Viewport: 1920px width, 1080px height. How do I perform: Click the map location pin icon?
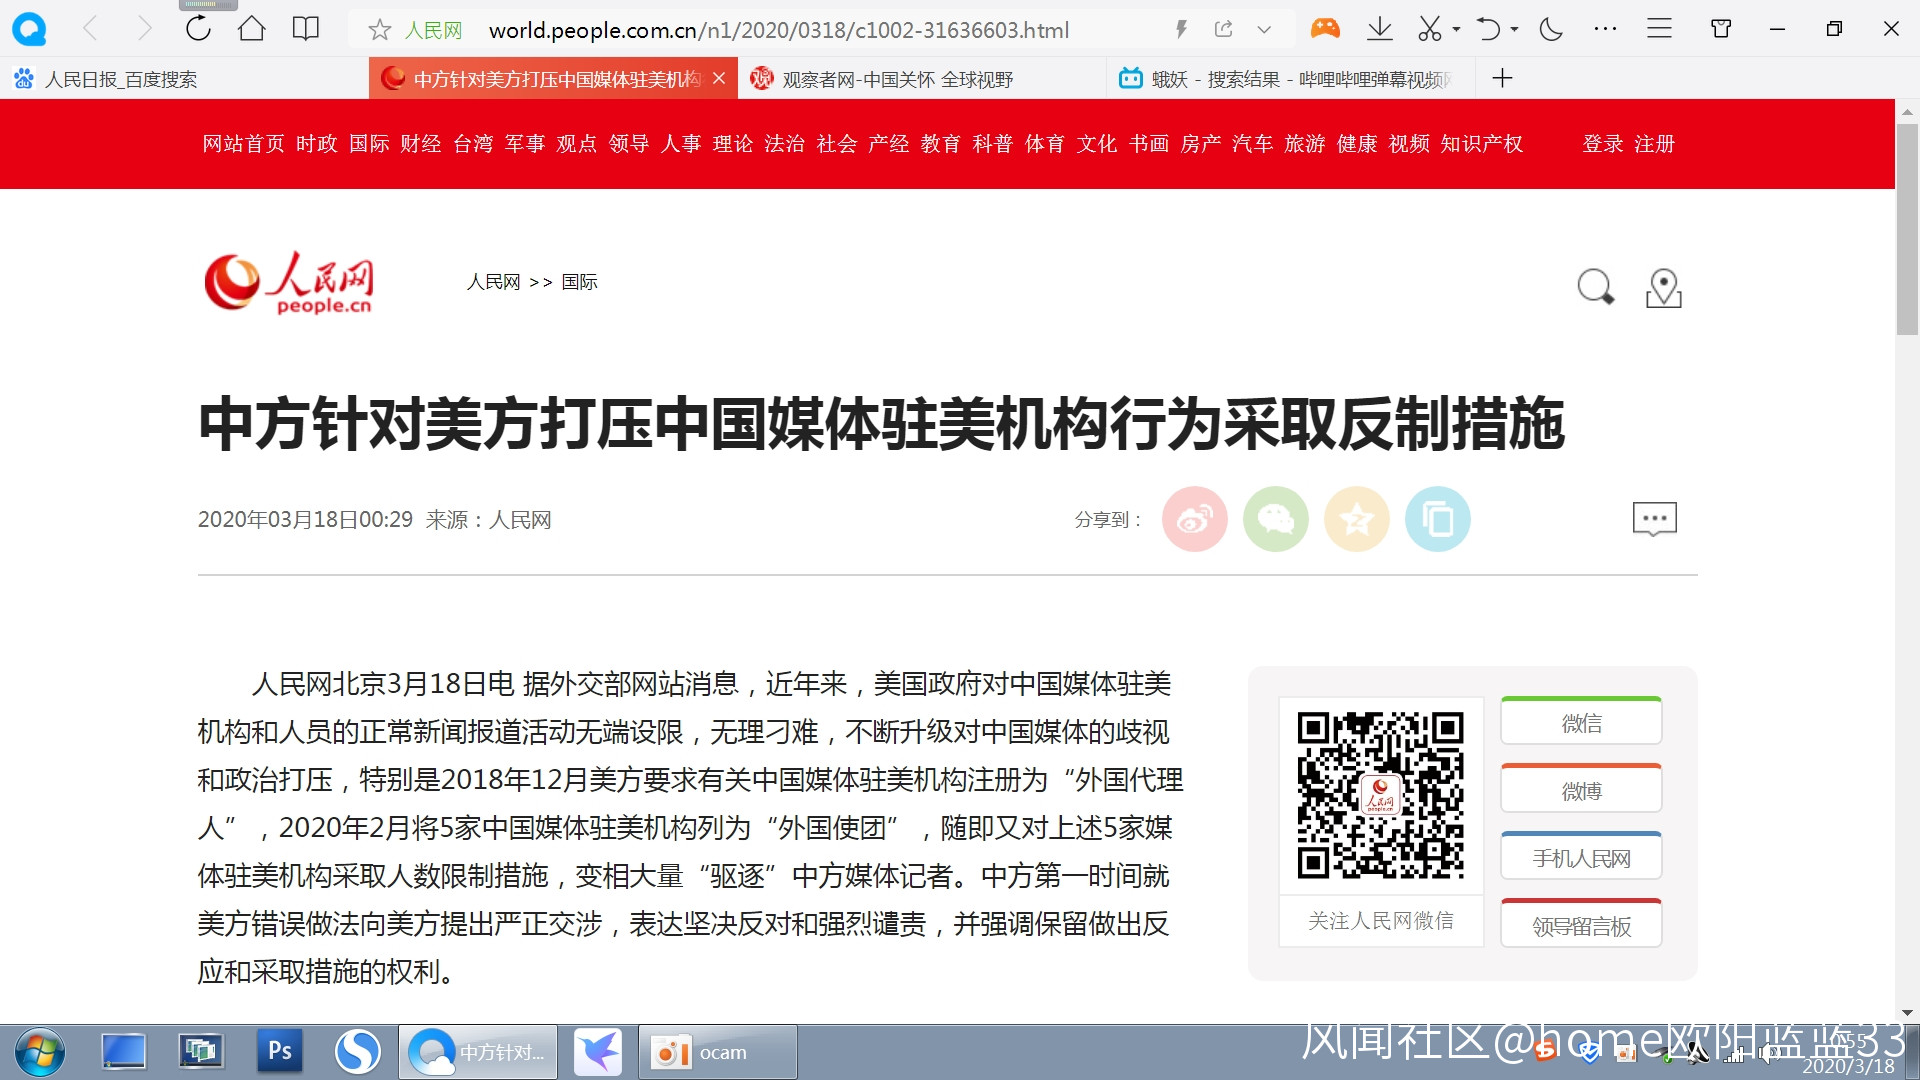1663,288
